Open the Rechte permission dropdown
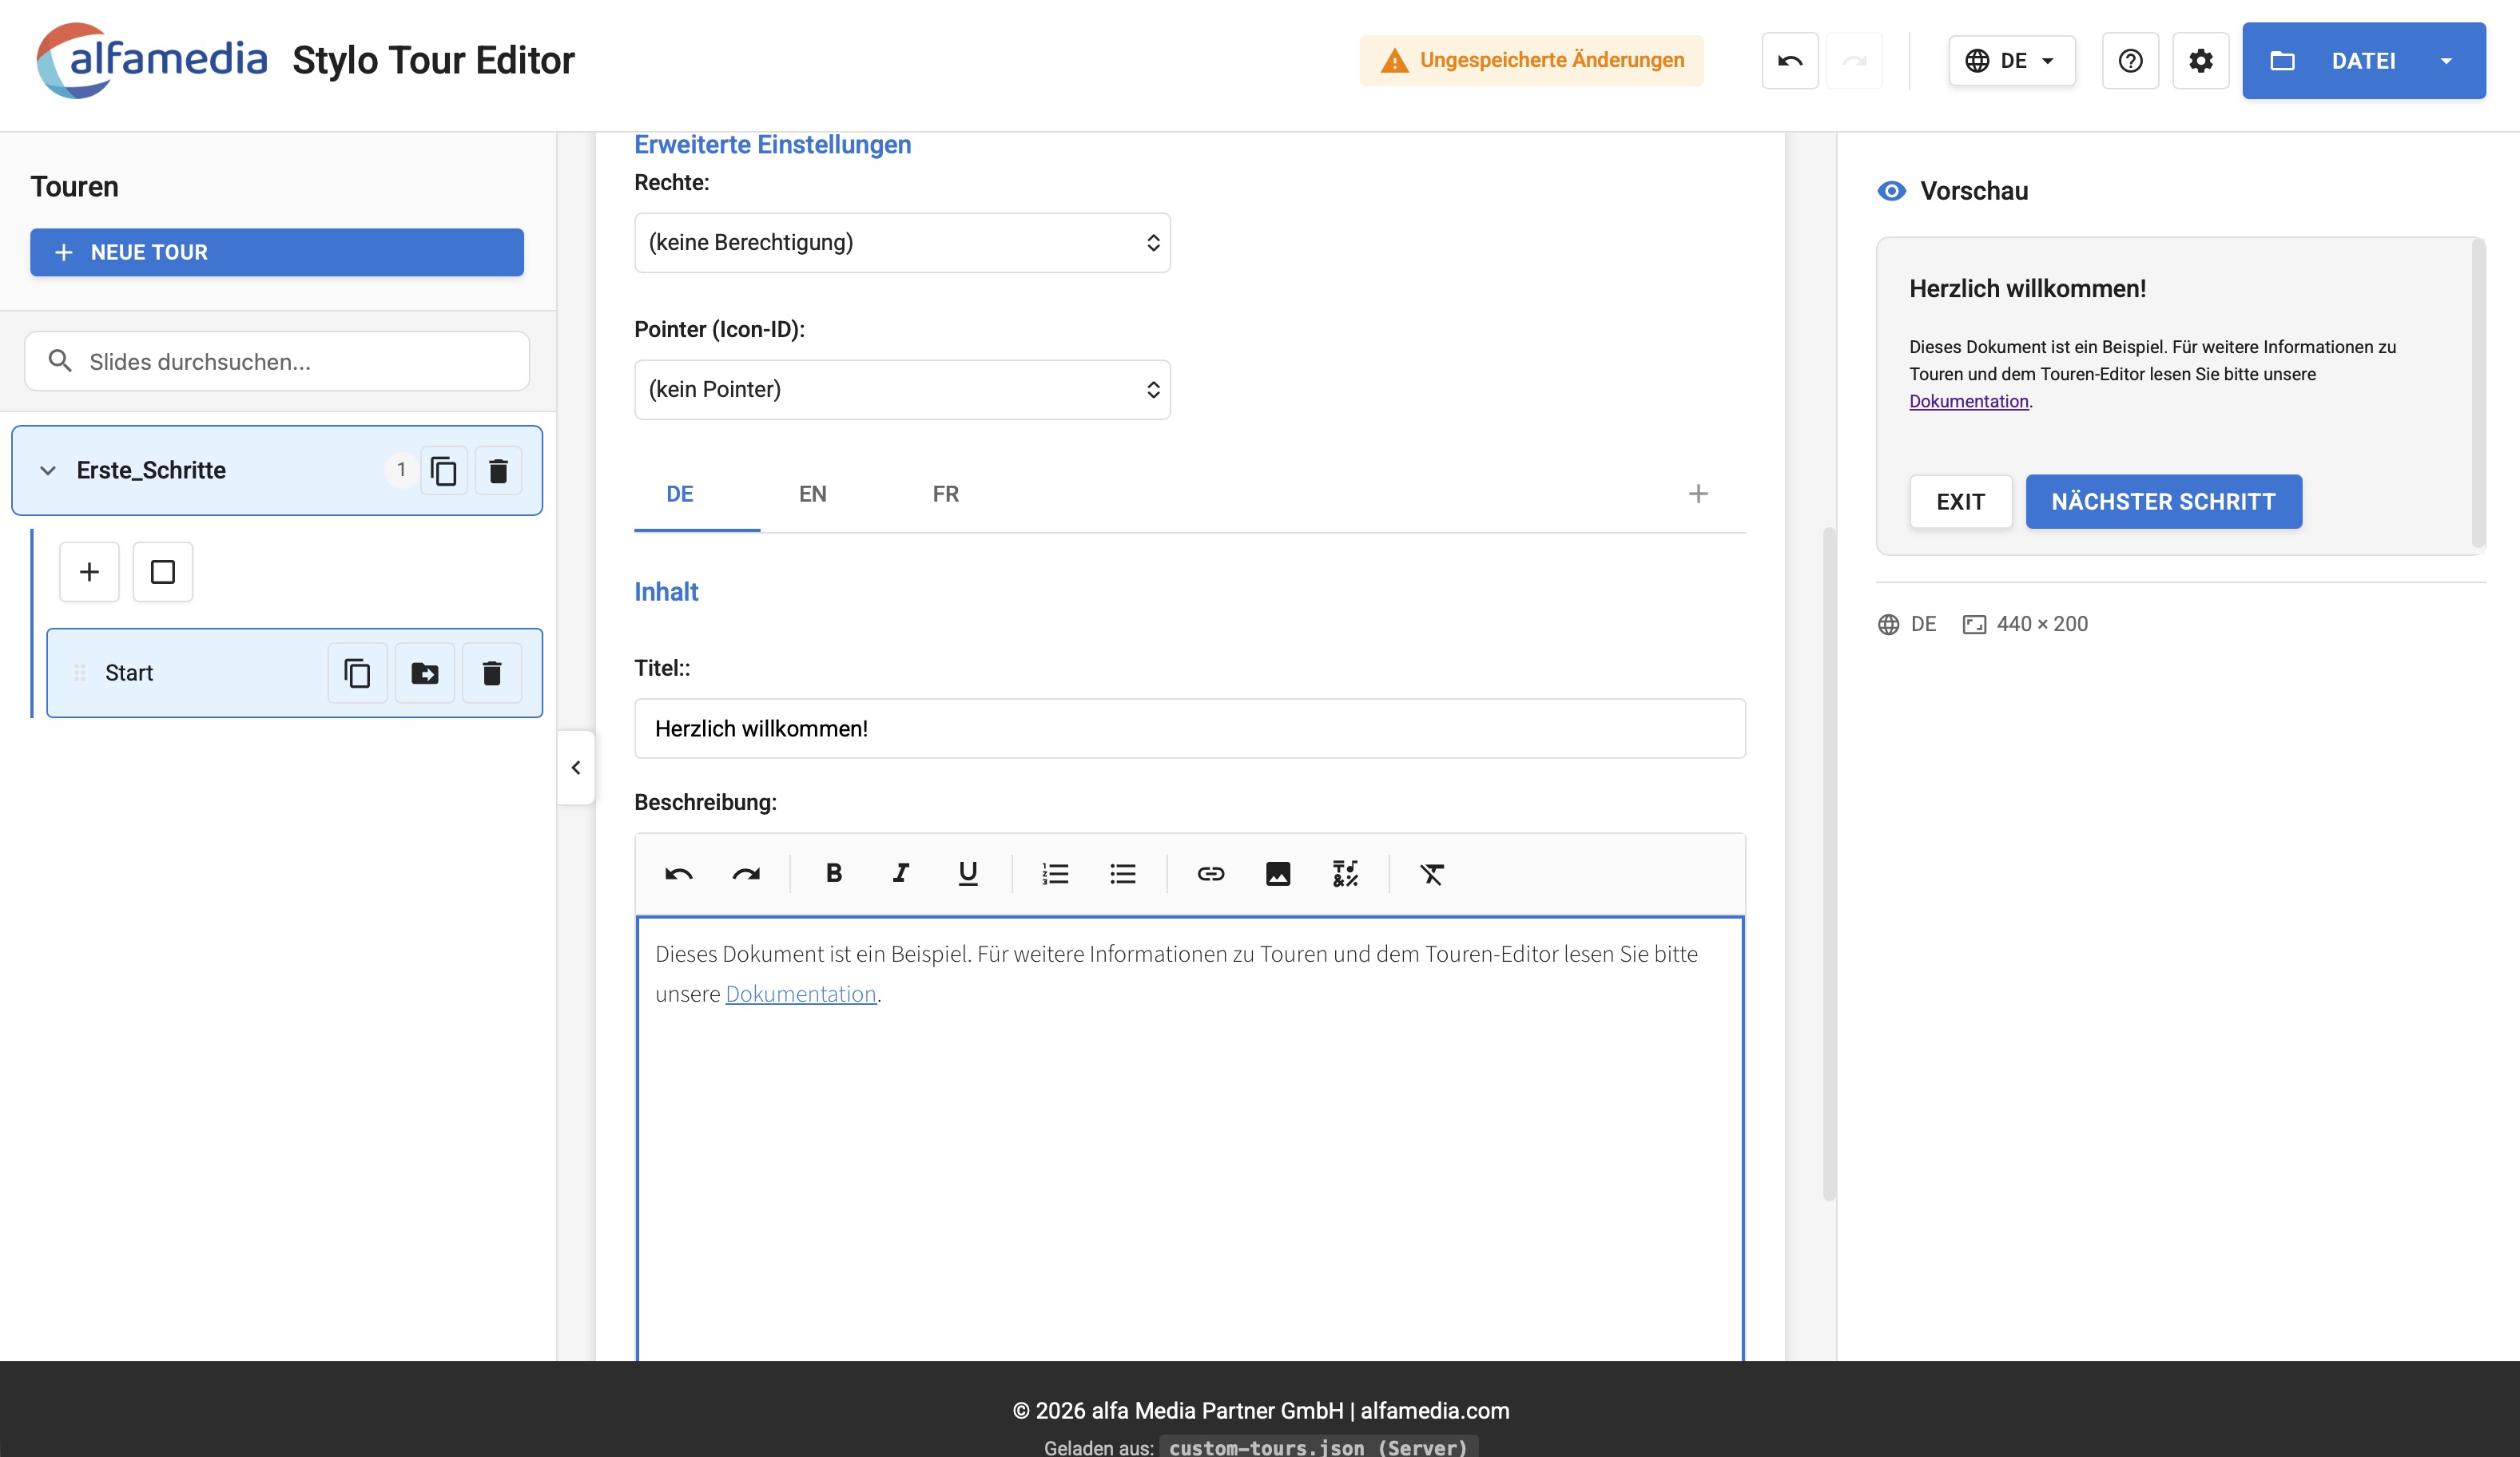Screen dimensions: 2520x1457 (x=901, y=242)
